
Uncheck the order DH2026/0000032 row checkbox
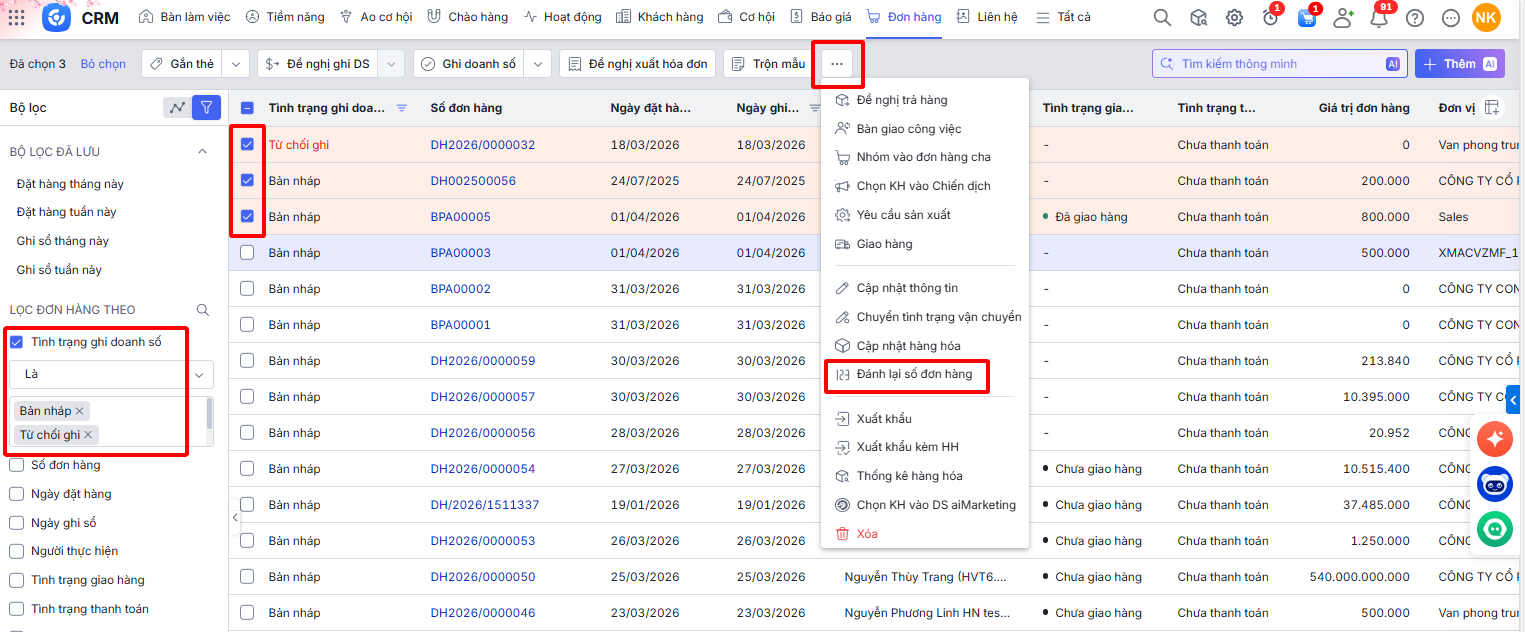coord(247,145)
